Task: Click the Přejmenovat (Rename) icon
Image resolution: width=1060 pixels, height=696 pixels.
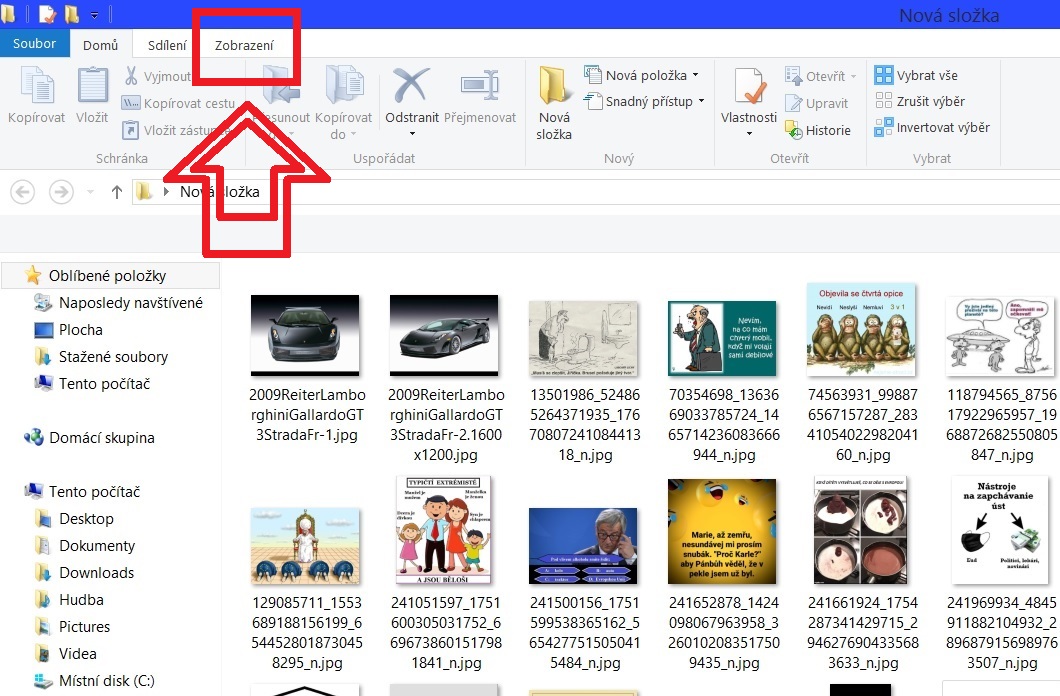Action: coord(479,87)
